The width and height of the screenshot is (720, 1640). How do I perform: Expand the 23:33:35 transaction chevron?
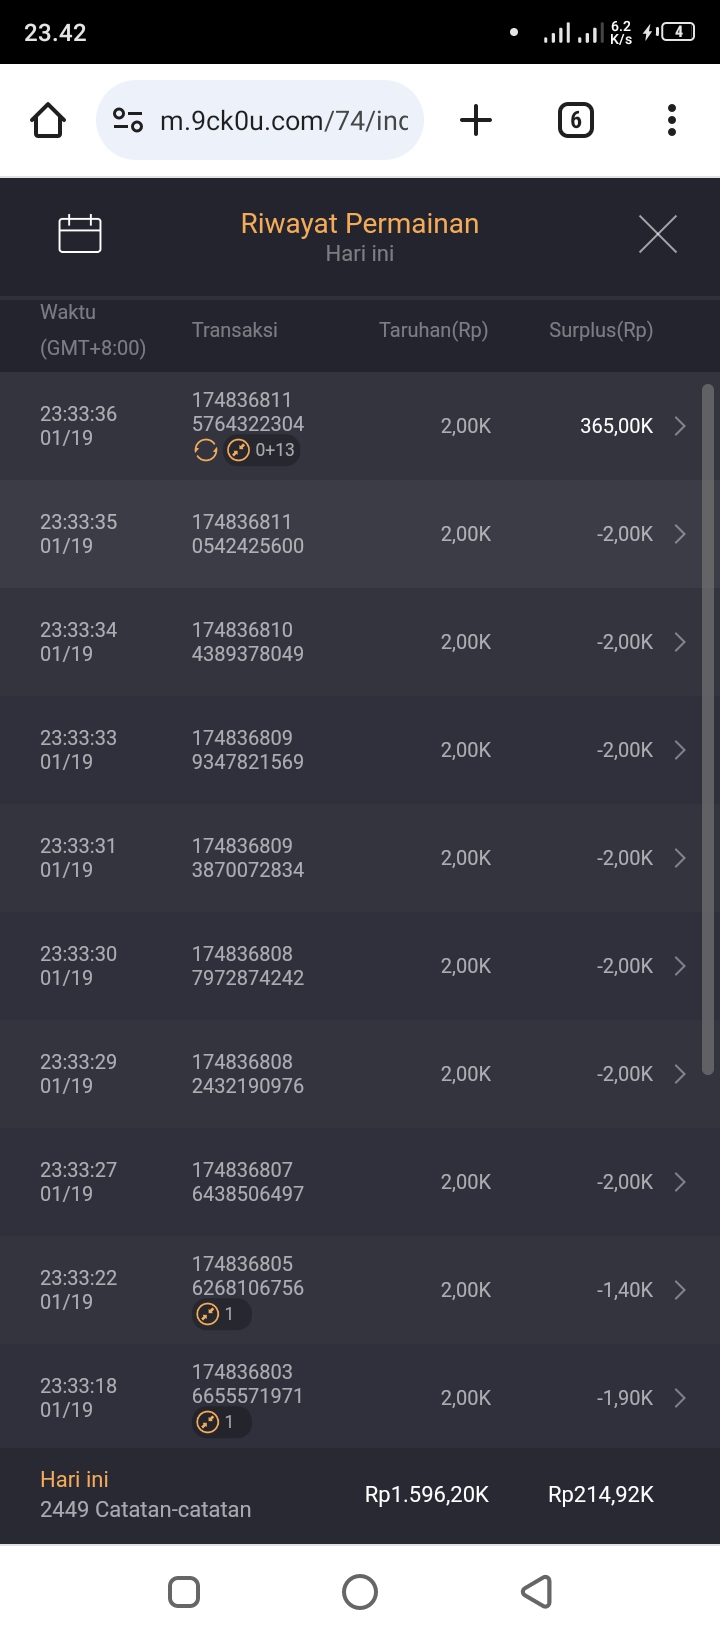pos(680,534)
